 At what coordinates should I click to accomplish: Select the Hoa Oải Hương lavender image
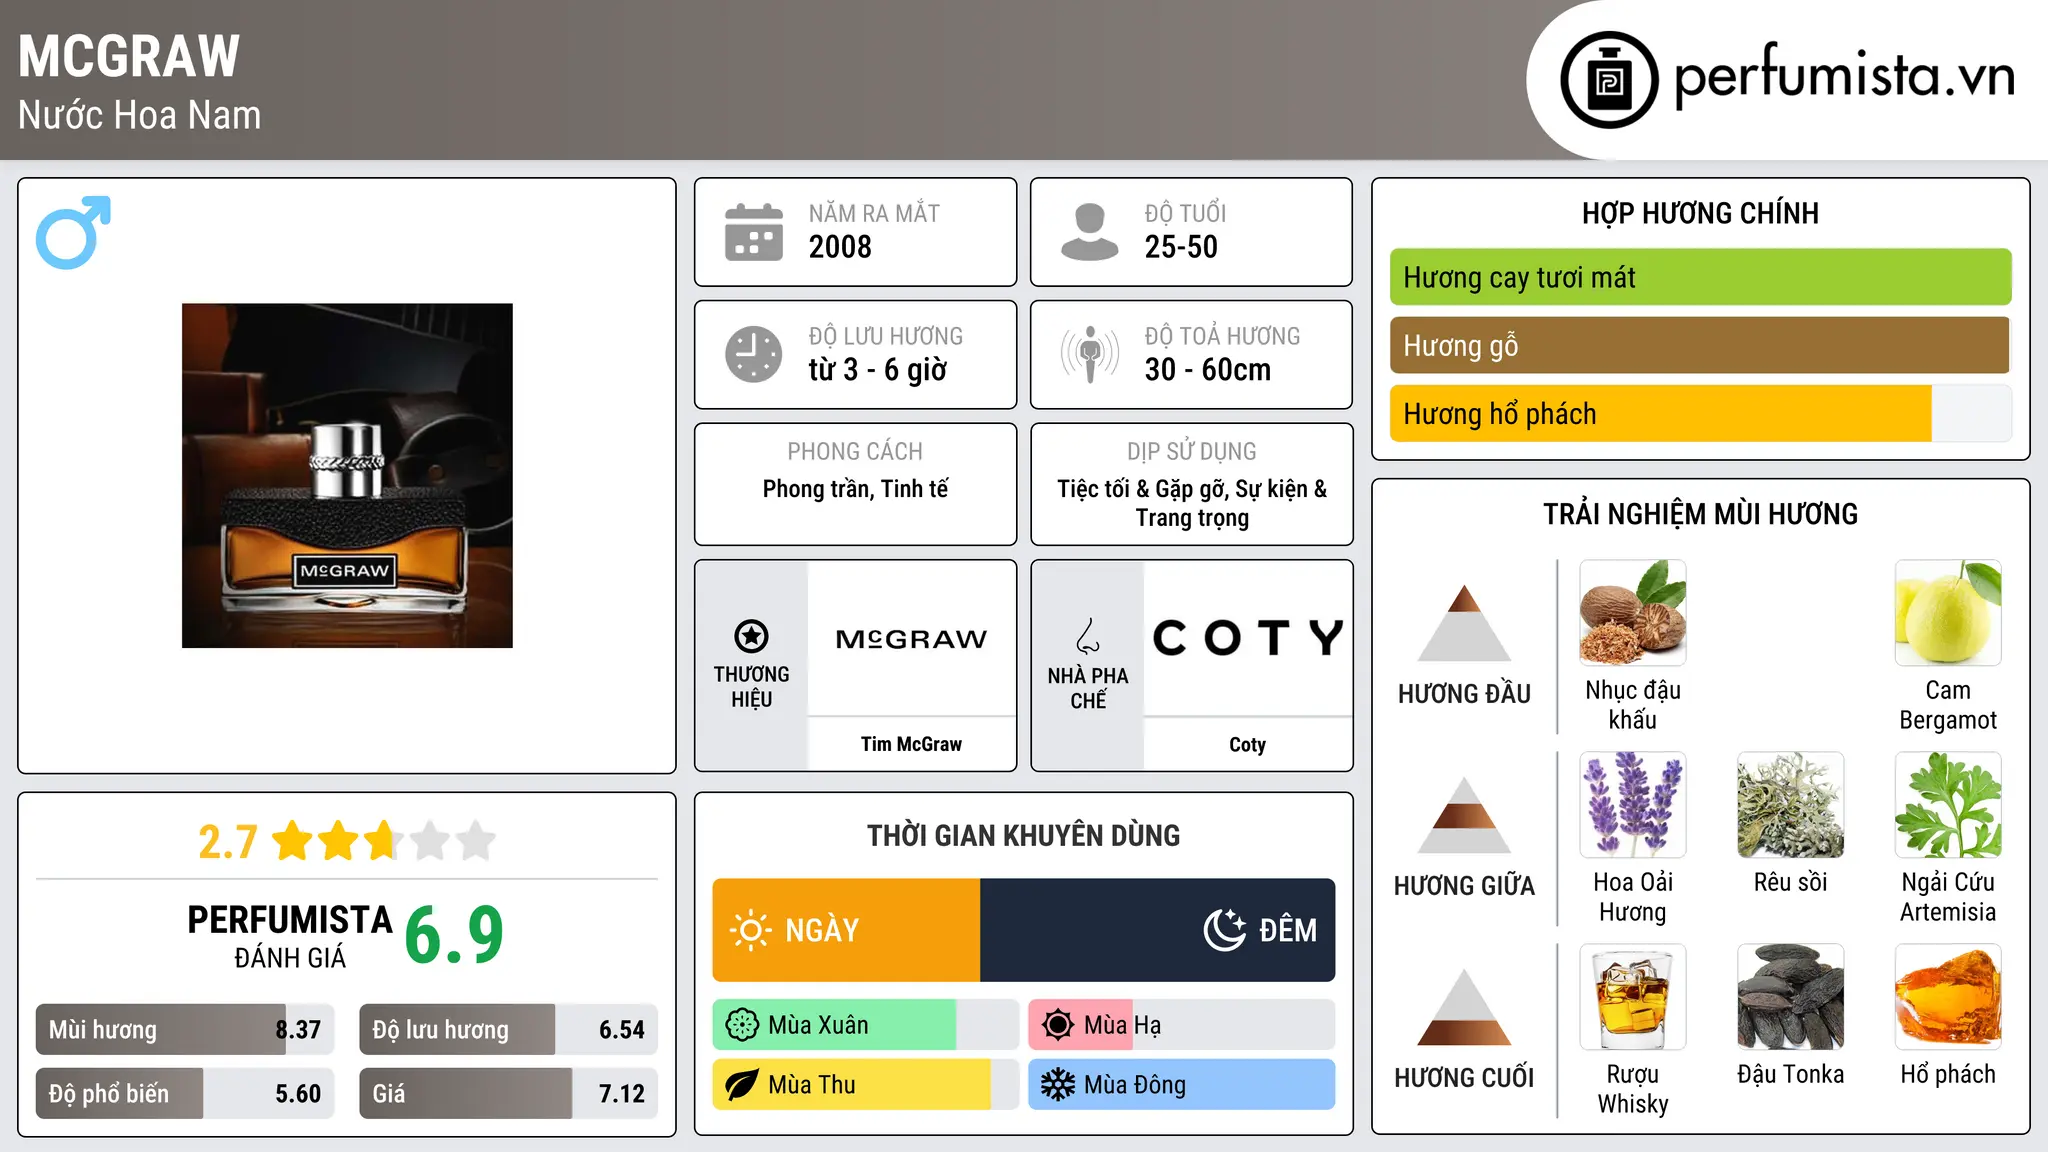(1633, 805)
